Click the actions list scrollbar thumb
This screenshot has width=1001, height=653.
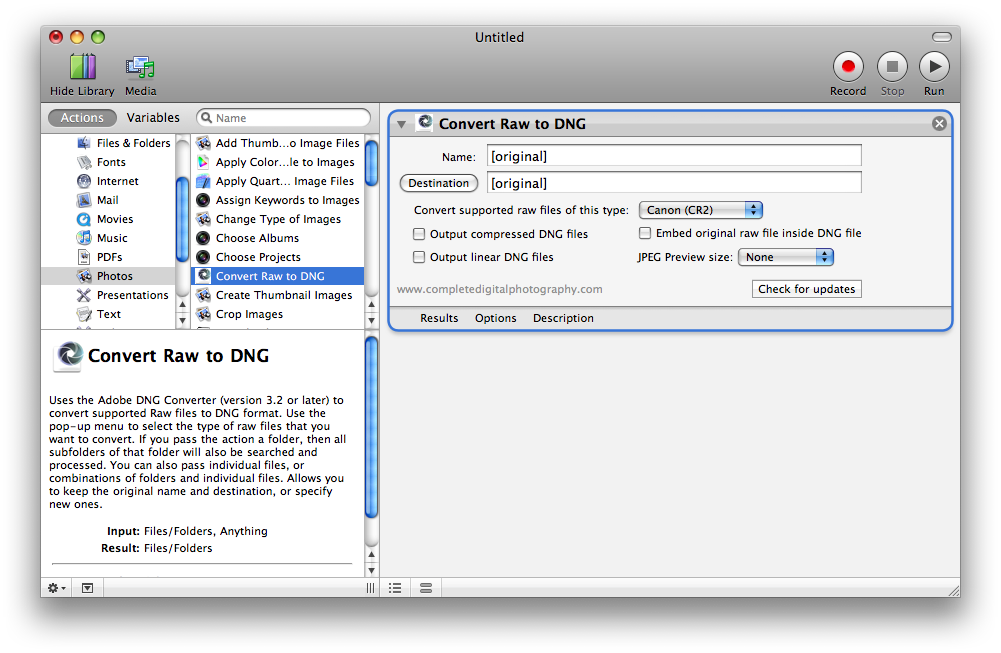[372, 163]
